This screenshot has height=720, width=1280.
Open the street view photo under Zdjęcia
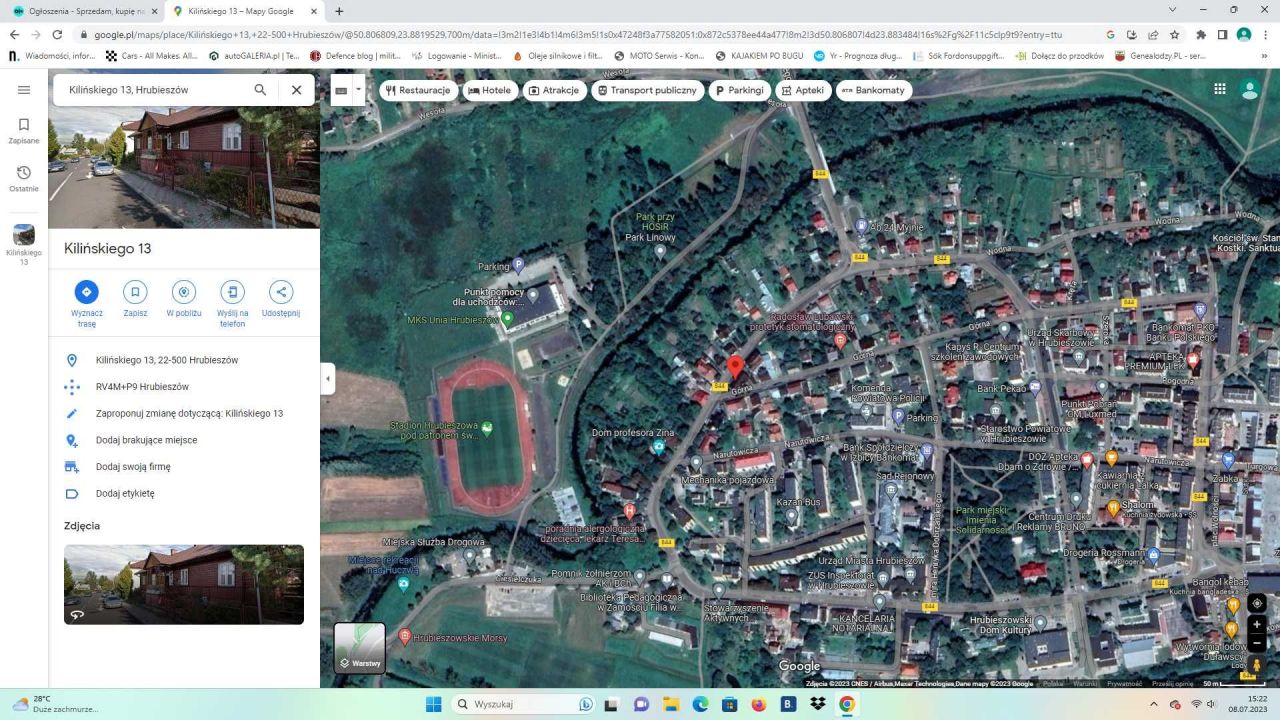(x=183, y=583)
